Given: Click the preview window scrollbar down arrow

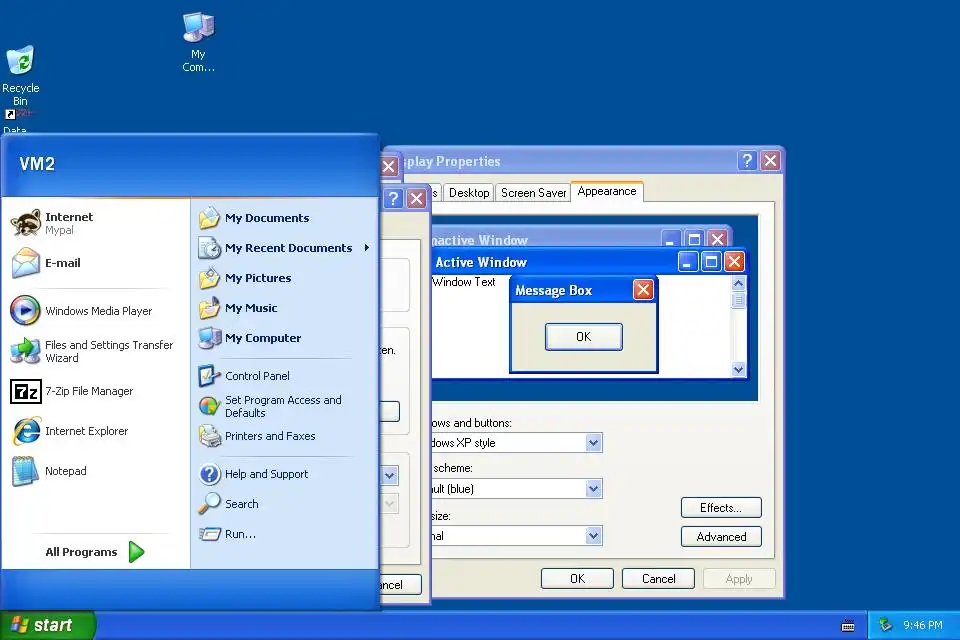Looking at the screenshot, I should coord(738,369).
